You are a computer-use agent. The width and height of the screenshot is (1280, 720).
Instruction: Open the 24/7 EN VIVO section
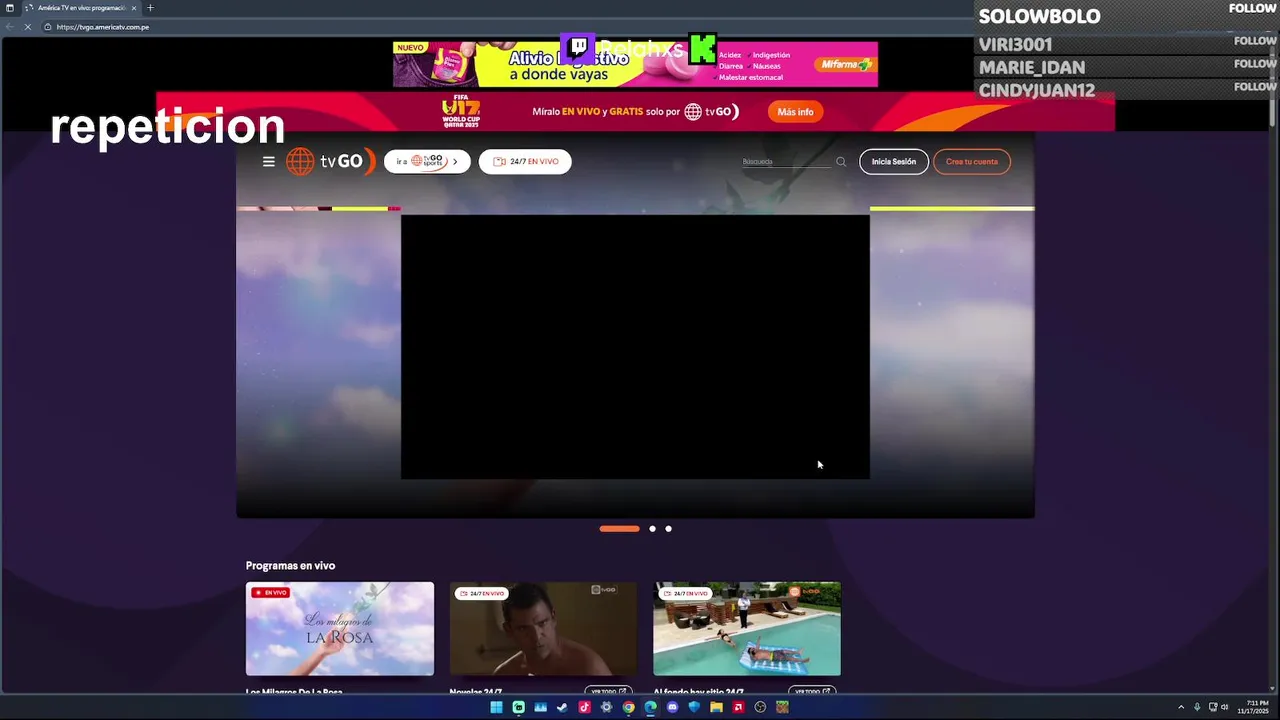click(525, 161)
